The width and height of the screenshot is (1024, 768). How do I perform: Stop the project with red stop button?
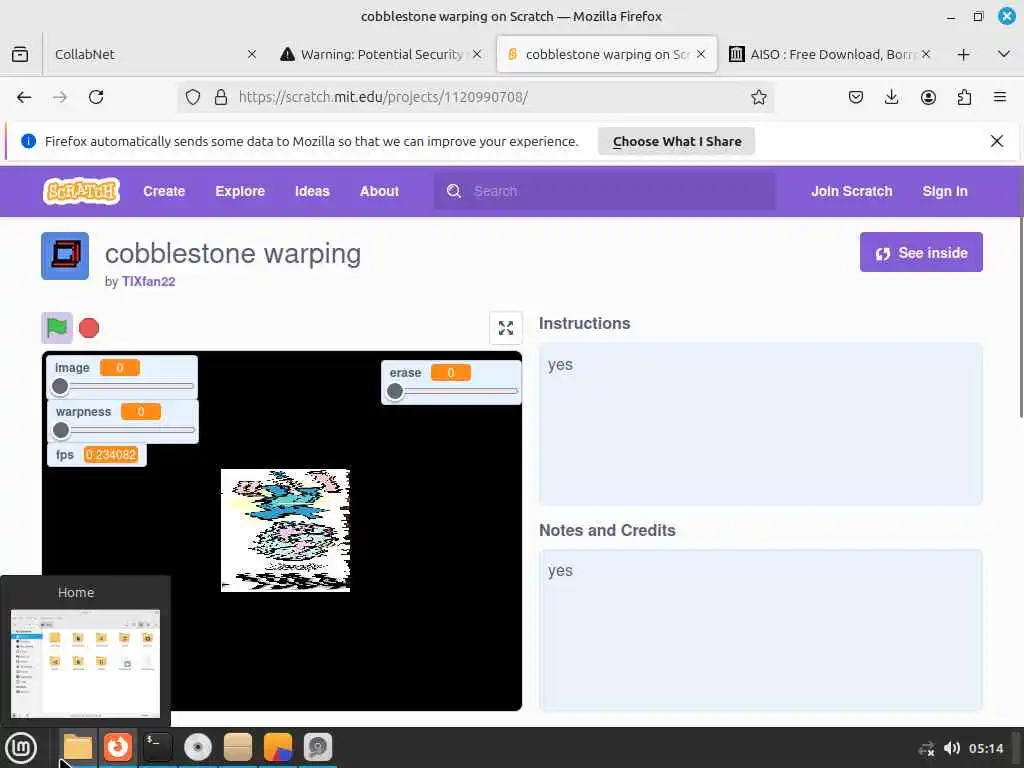[89, 328]
